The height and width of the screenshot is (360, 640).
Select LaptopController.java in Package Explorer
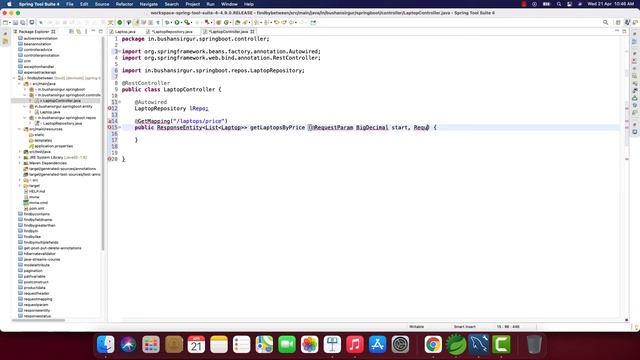pos(61,101)
